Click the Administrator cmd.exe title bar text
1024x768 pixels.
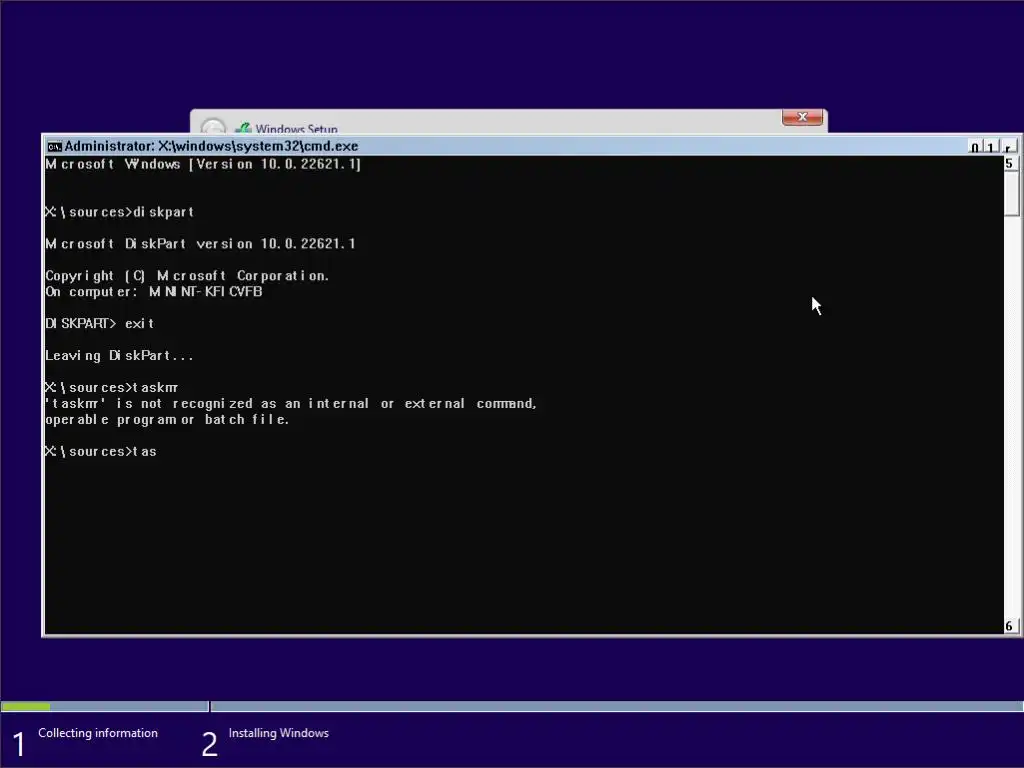[211, 146]
